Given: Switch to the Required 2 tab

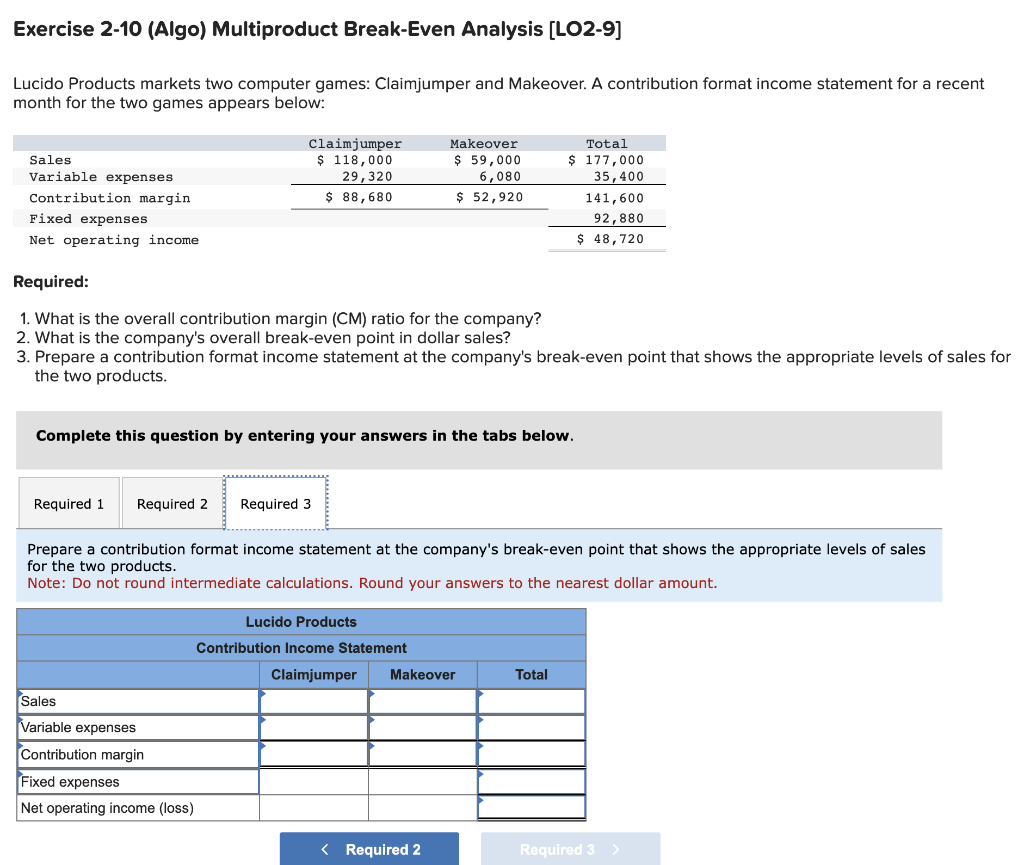Looking at the screenshot, I should [x=171, y=503].
